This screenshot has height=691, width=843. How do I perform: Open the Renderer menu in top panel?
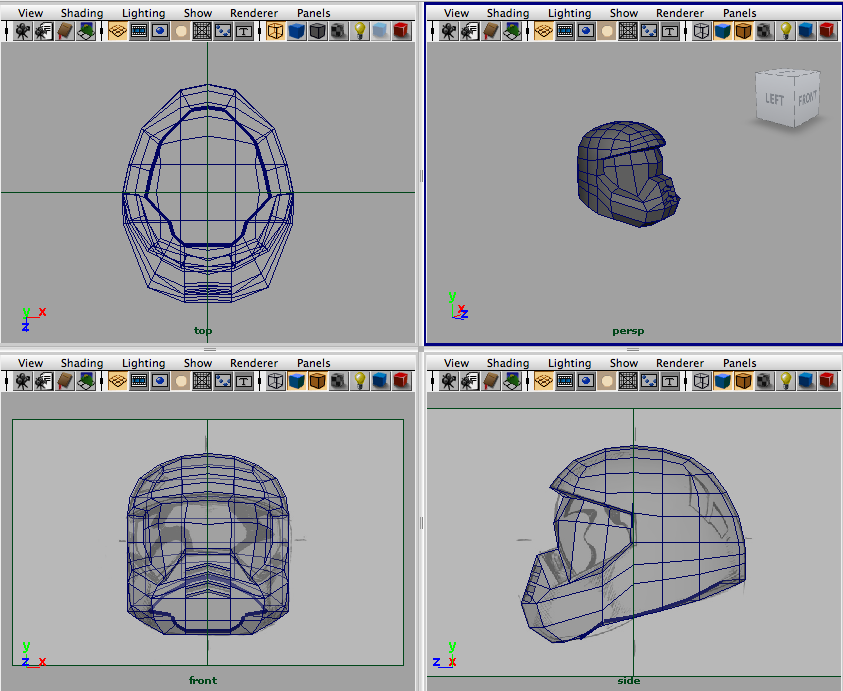(254, 13)
